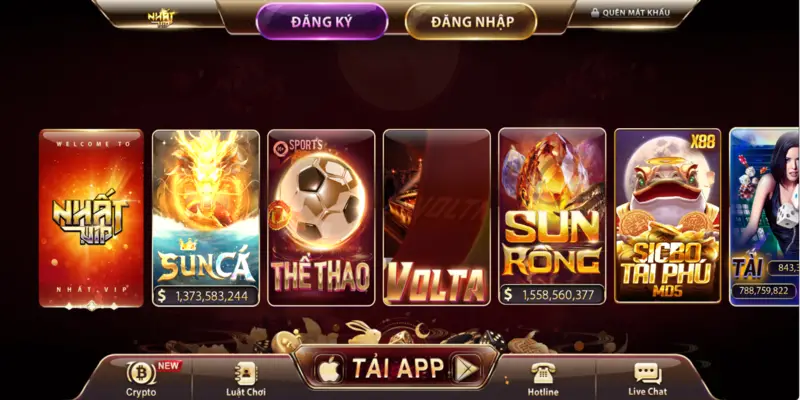Screen dimensions: 800x400
Task: Click the Đăng Nhập login button
Action: pyautogui.click(x=471, y=21)
